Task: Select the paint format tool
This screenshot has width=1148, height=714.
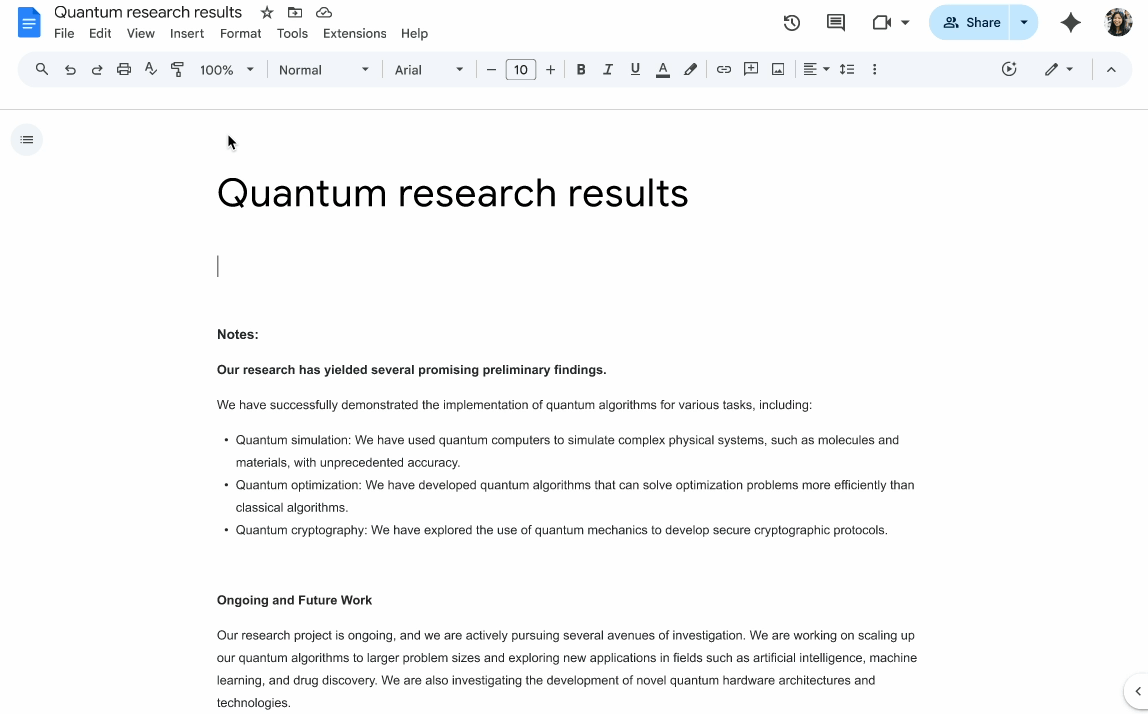Action: pyautogui.click(x=177, y=69)
